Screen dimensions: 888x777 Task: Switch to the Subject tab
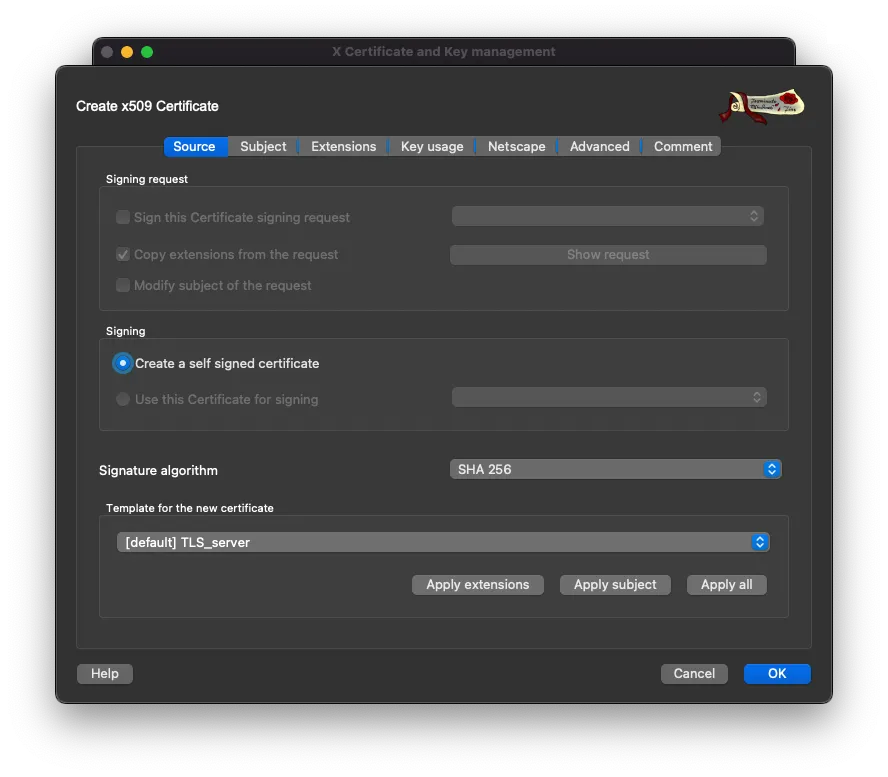point(262,146)
